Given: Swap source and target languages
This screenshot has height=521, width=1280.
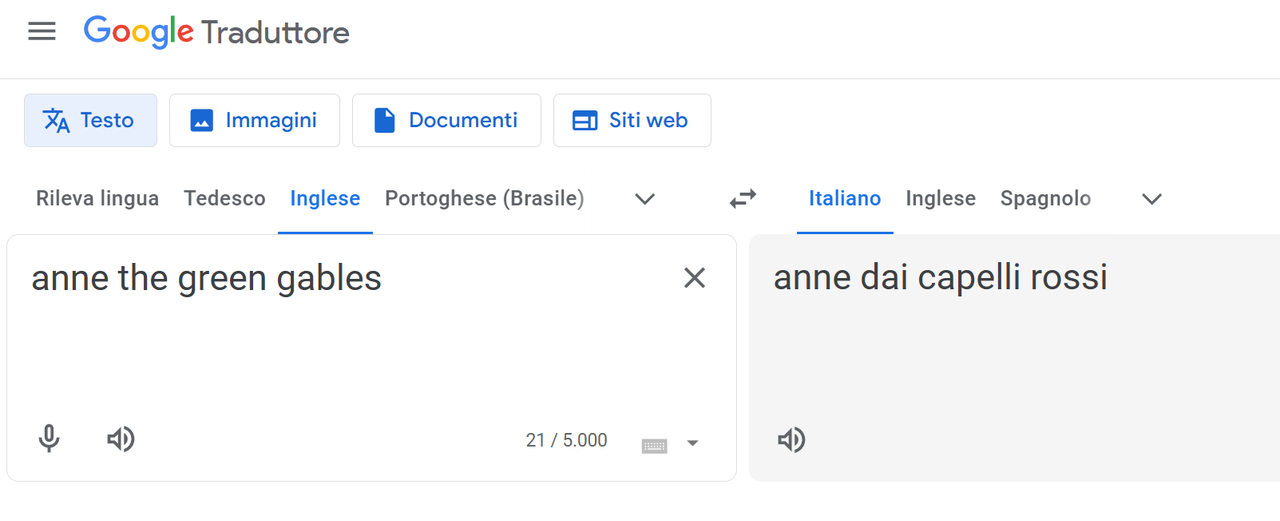Looking at the screenshot, I should 743,199.
